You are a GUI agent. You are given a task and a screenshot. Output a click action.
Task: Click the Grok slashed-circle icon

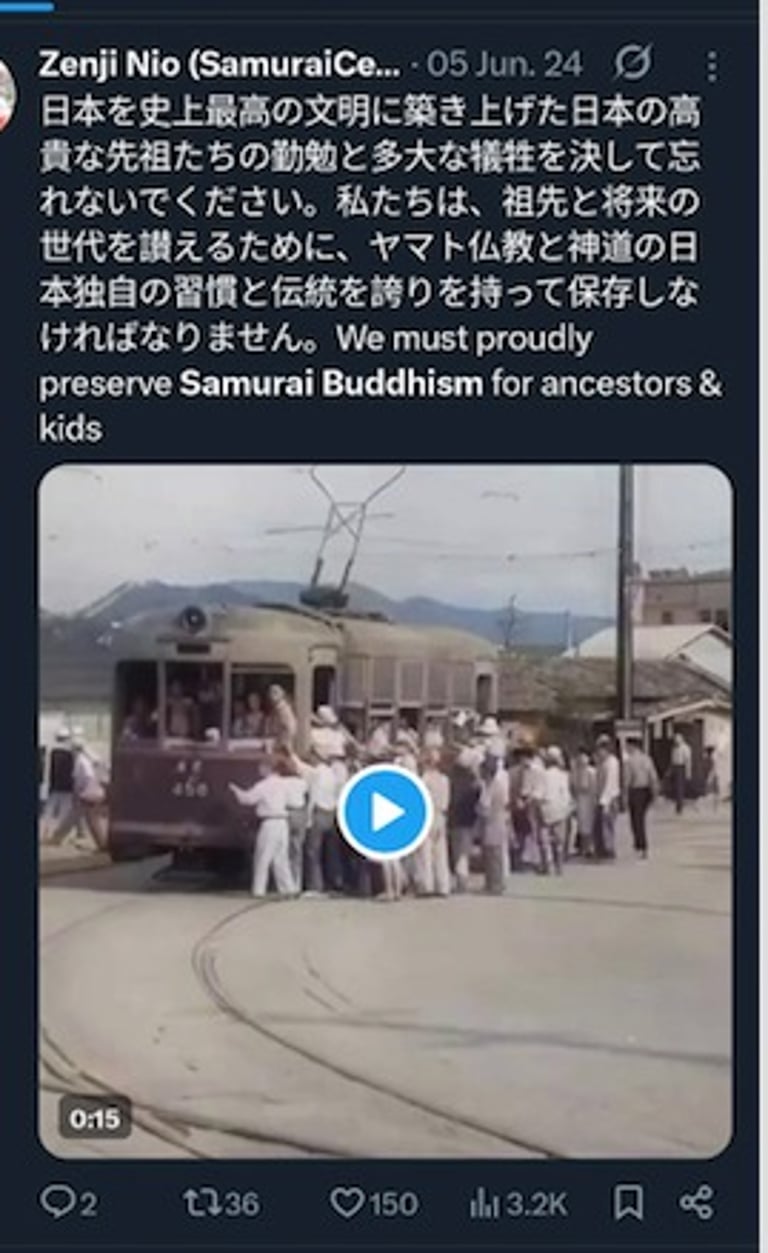click(632, 65)
